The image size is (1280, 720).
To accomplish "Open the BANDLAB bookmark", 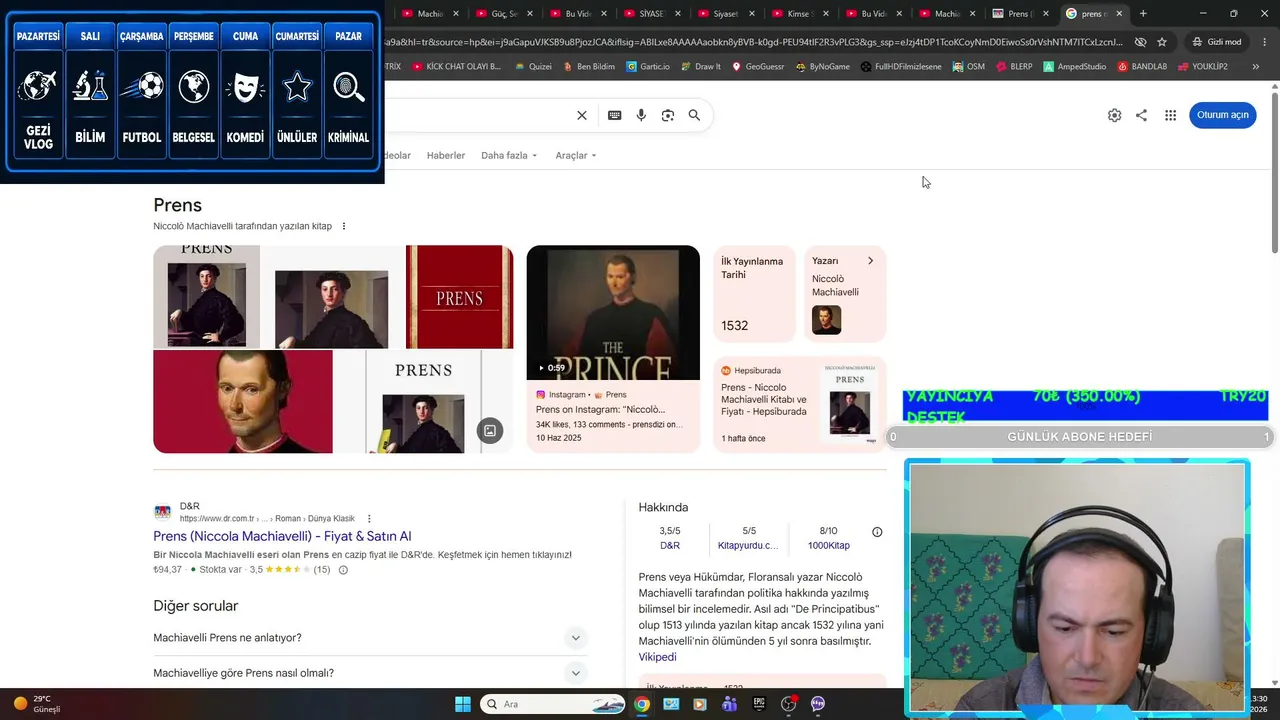I will pos(1142,66).
